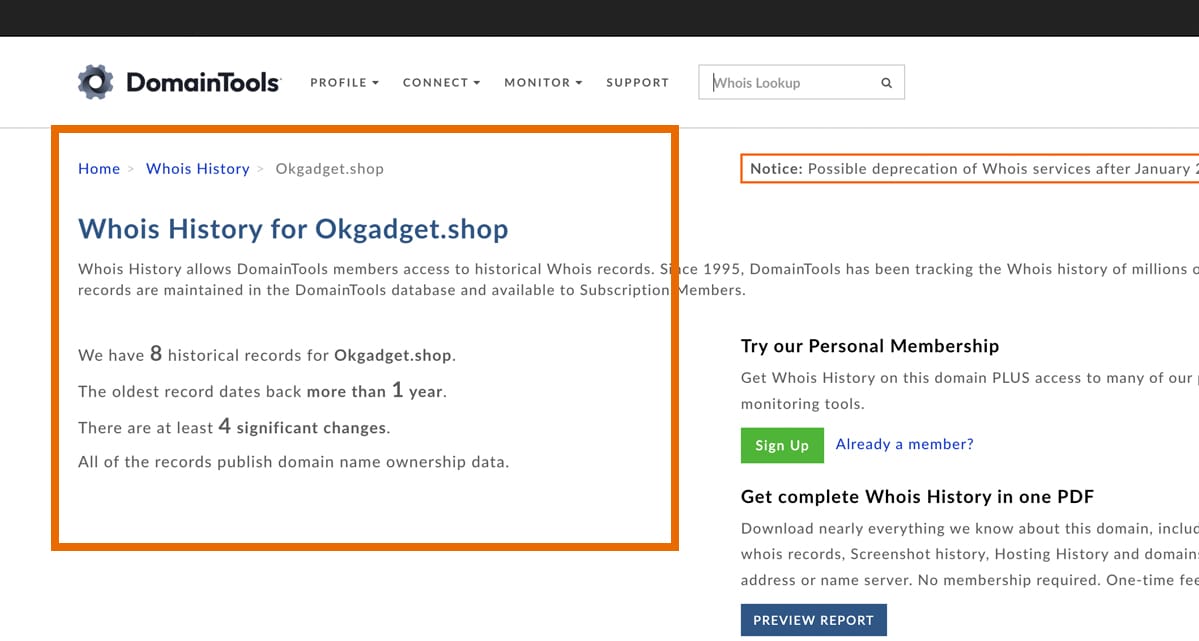The width and height of the screenshot is (1199, 641).
Task: Click the Sign Up button
Action: coord(782,445)
